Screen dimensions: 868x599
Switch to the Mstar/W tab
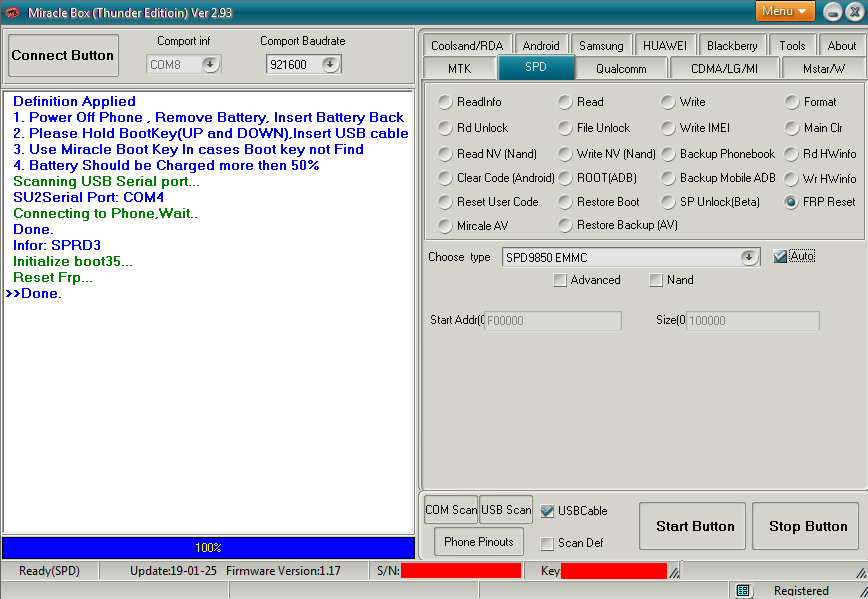pyautogui.click(x=824, y=69)
